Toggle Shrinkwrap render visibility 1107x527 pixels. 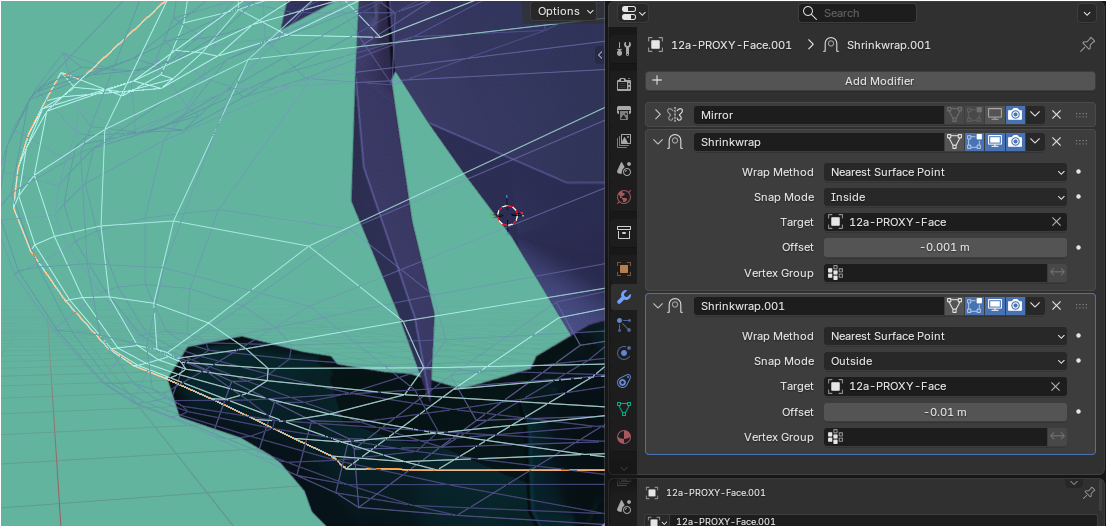click(1015, 142)
